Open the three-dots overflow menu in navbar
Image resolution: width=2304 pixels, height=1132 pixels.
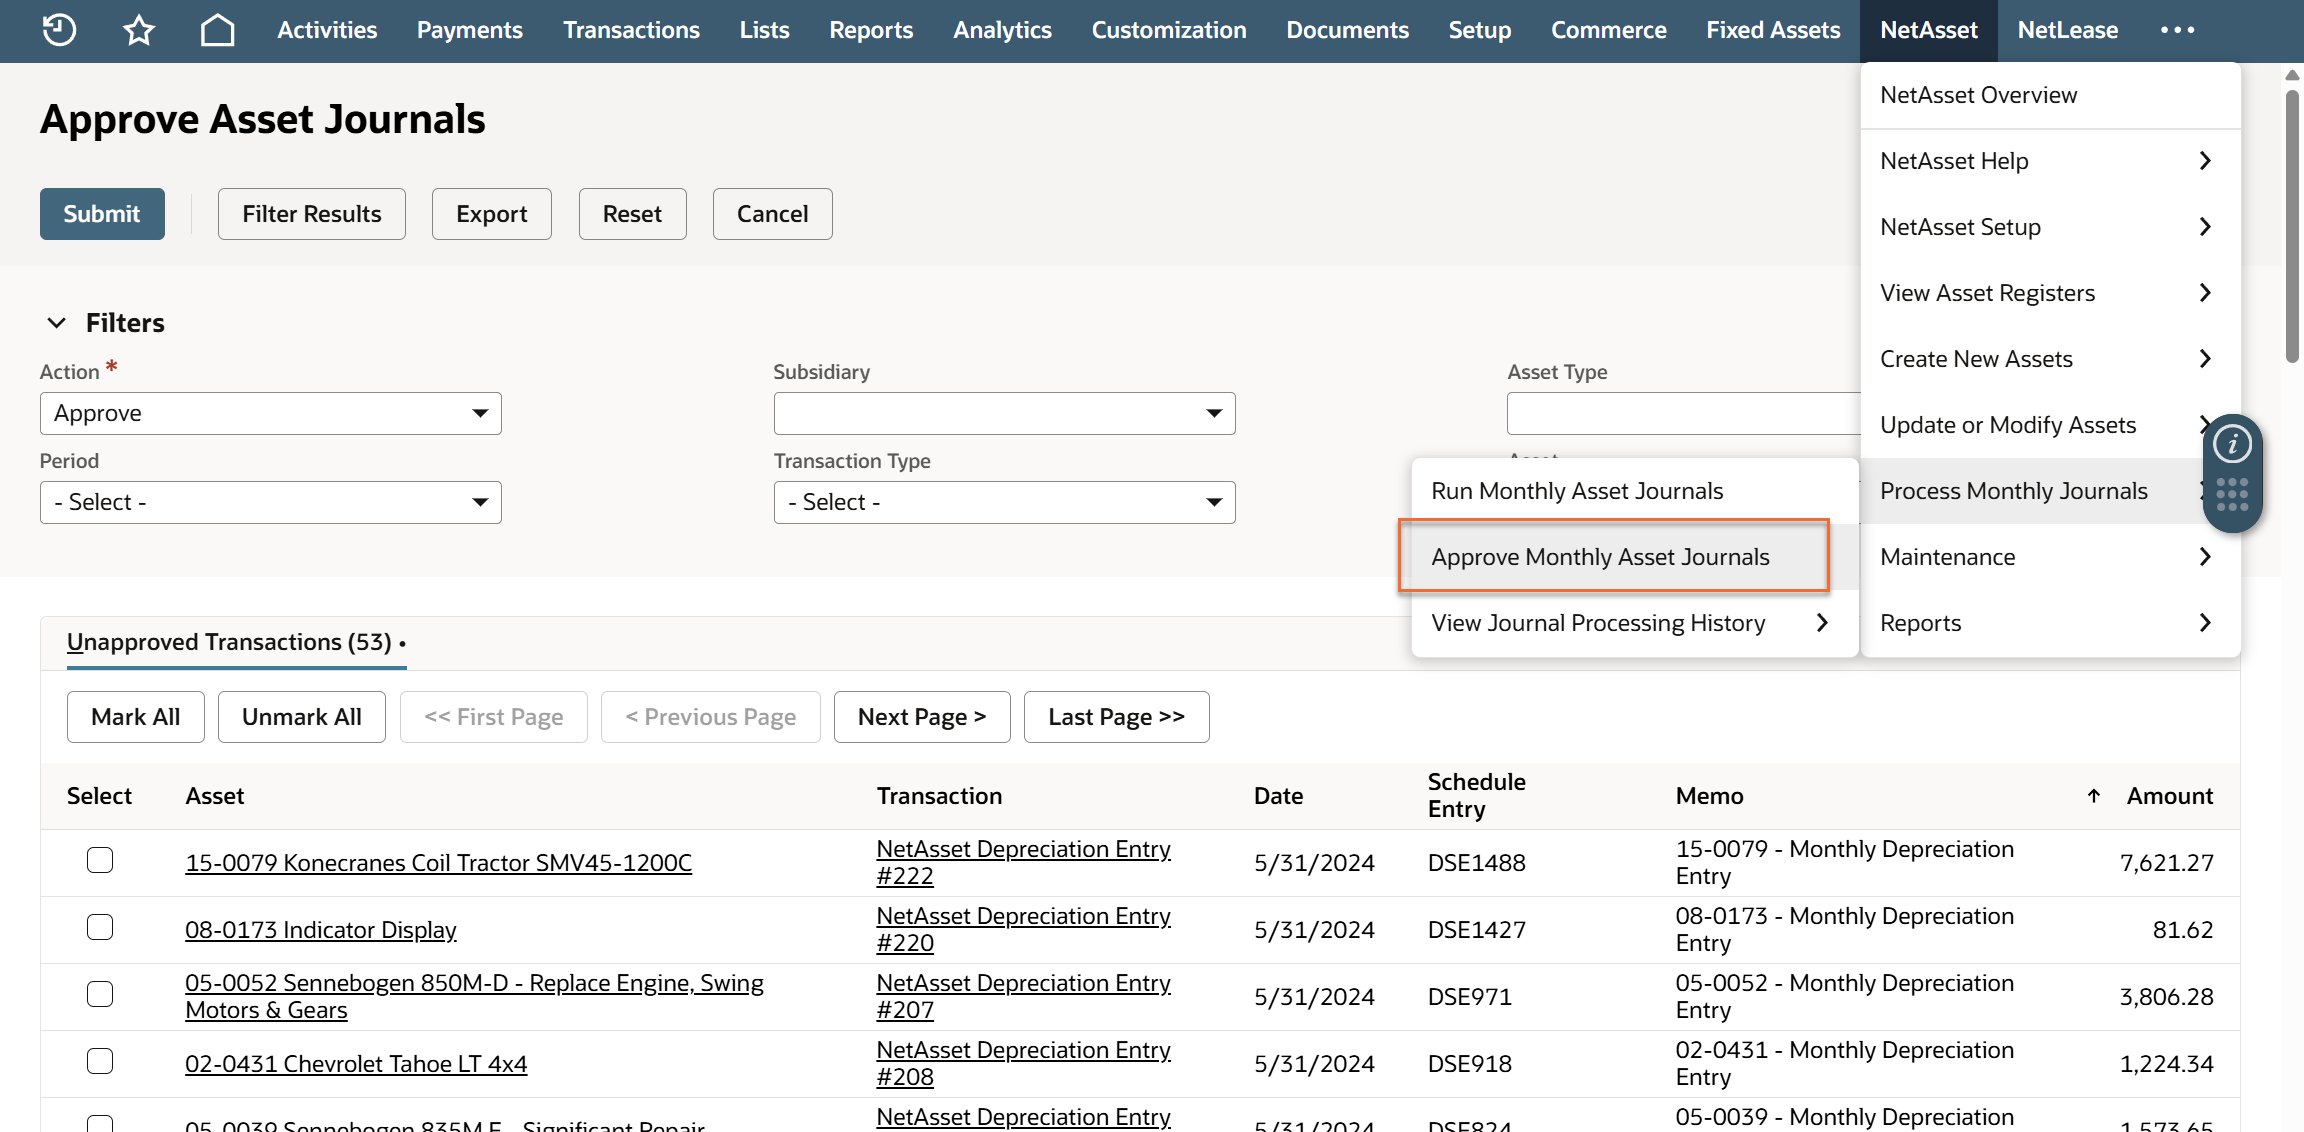click(x=2177, y=30)
